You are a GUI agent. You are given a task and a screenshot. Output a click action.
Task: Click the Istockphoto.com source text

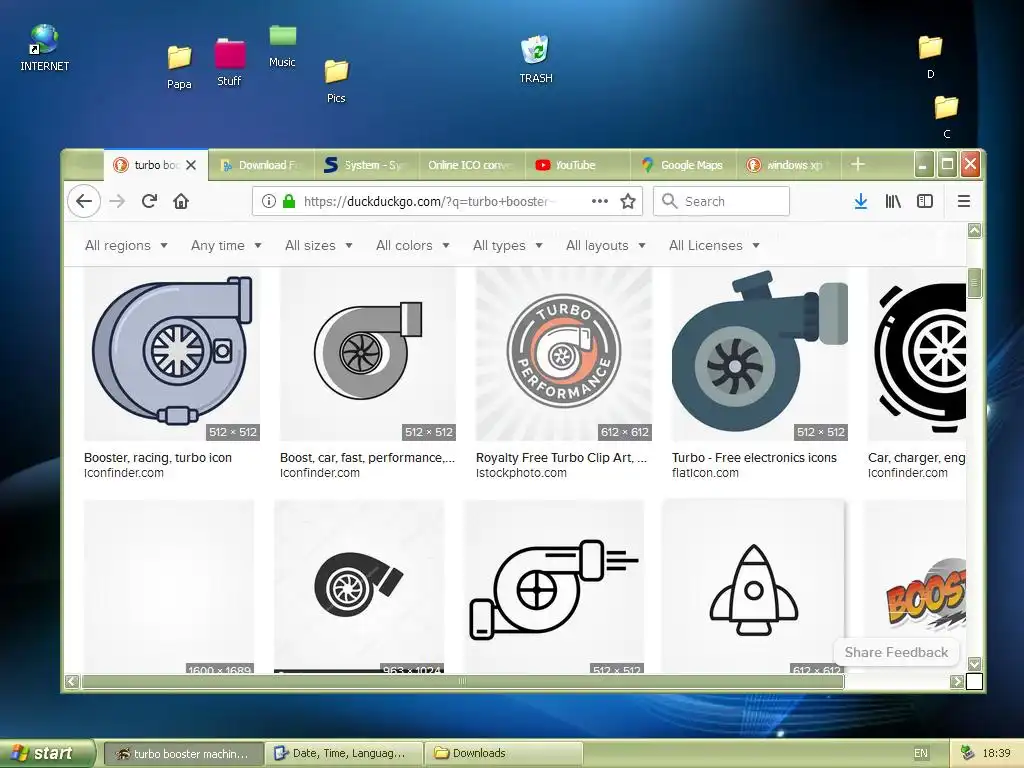521,473
